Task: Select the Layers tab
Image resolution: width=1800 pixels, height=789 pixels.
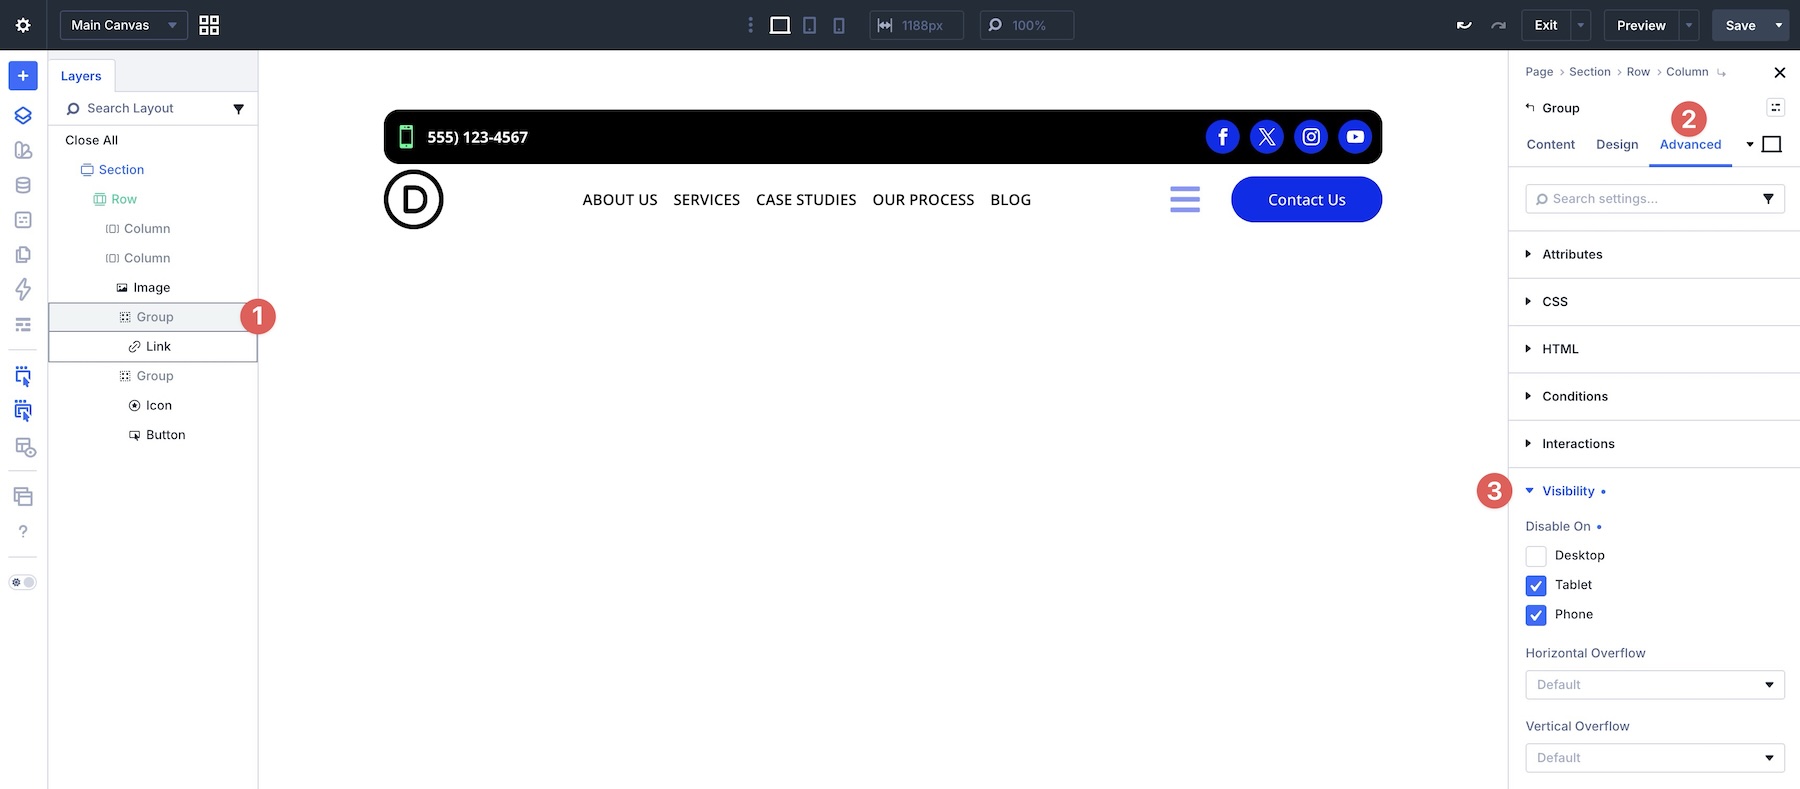Action: (81, 76)
